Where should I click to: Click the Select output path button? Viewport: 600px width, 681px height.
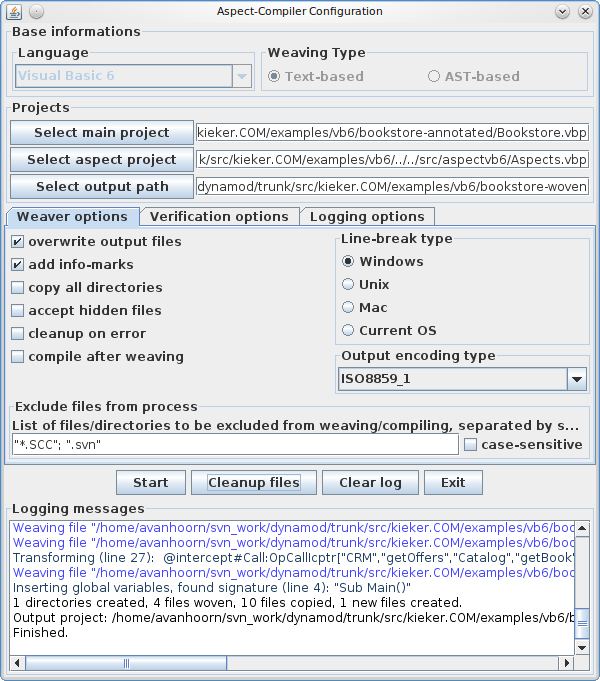point(102,186)
